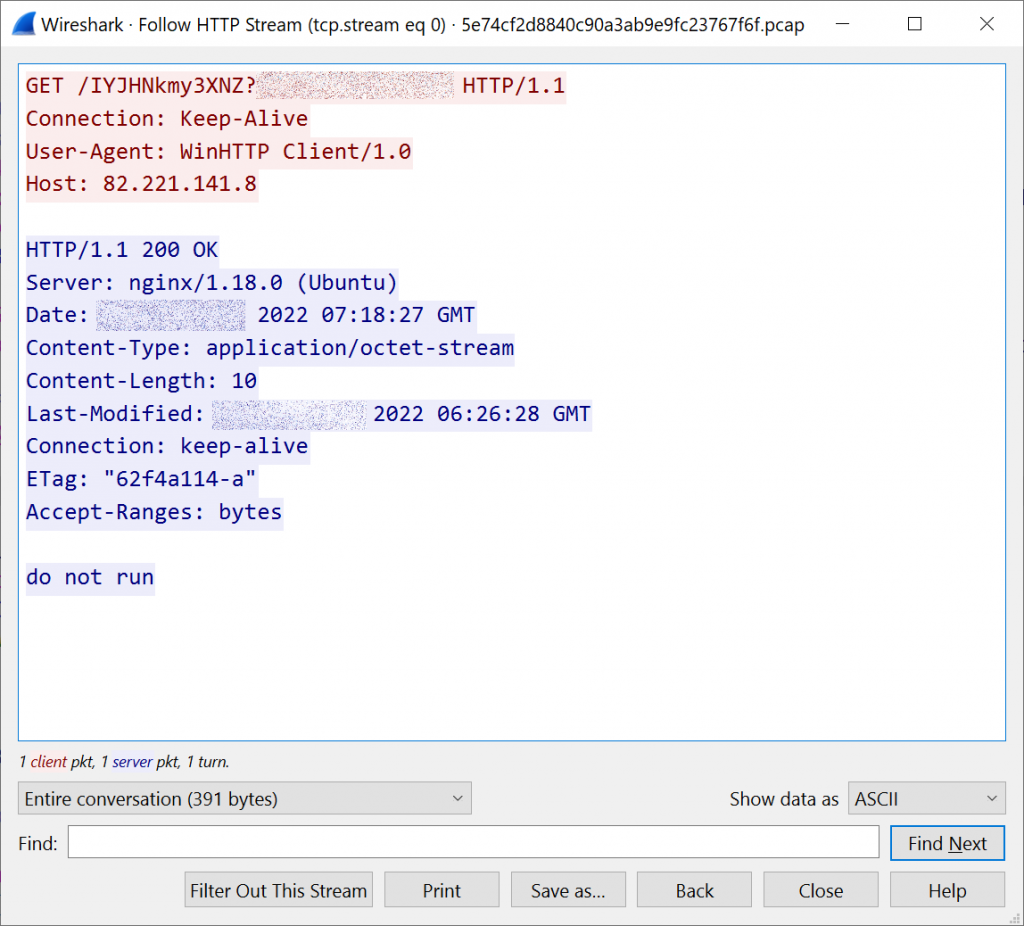Open the Help button
The image size is (1024, 926).
[947, 890]
